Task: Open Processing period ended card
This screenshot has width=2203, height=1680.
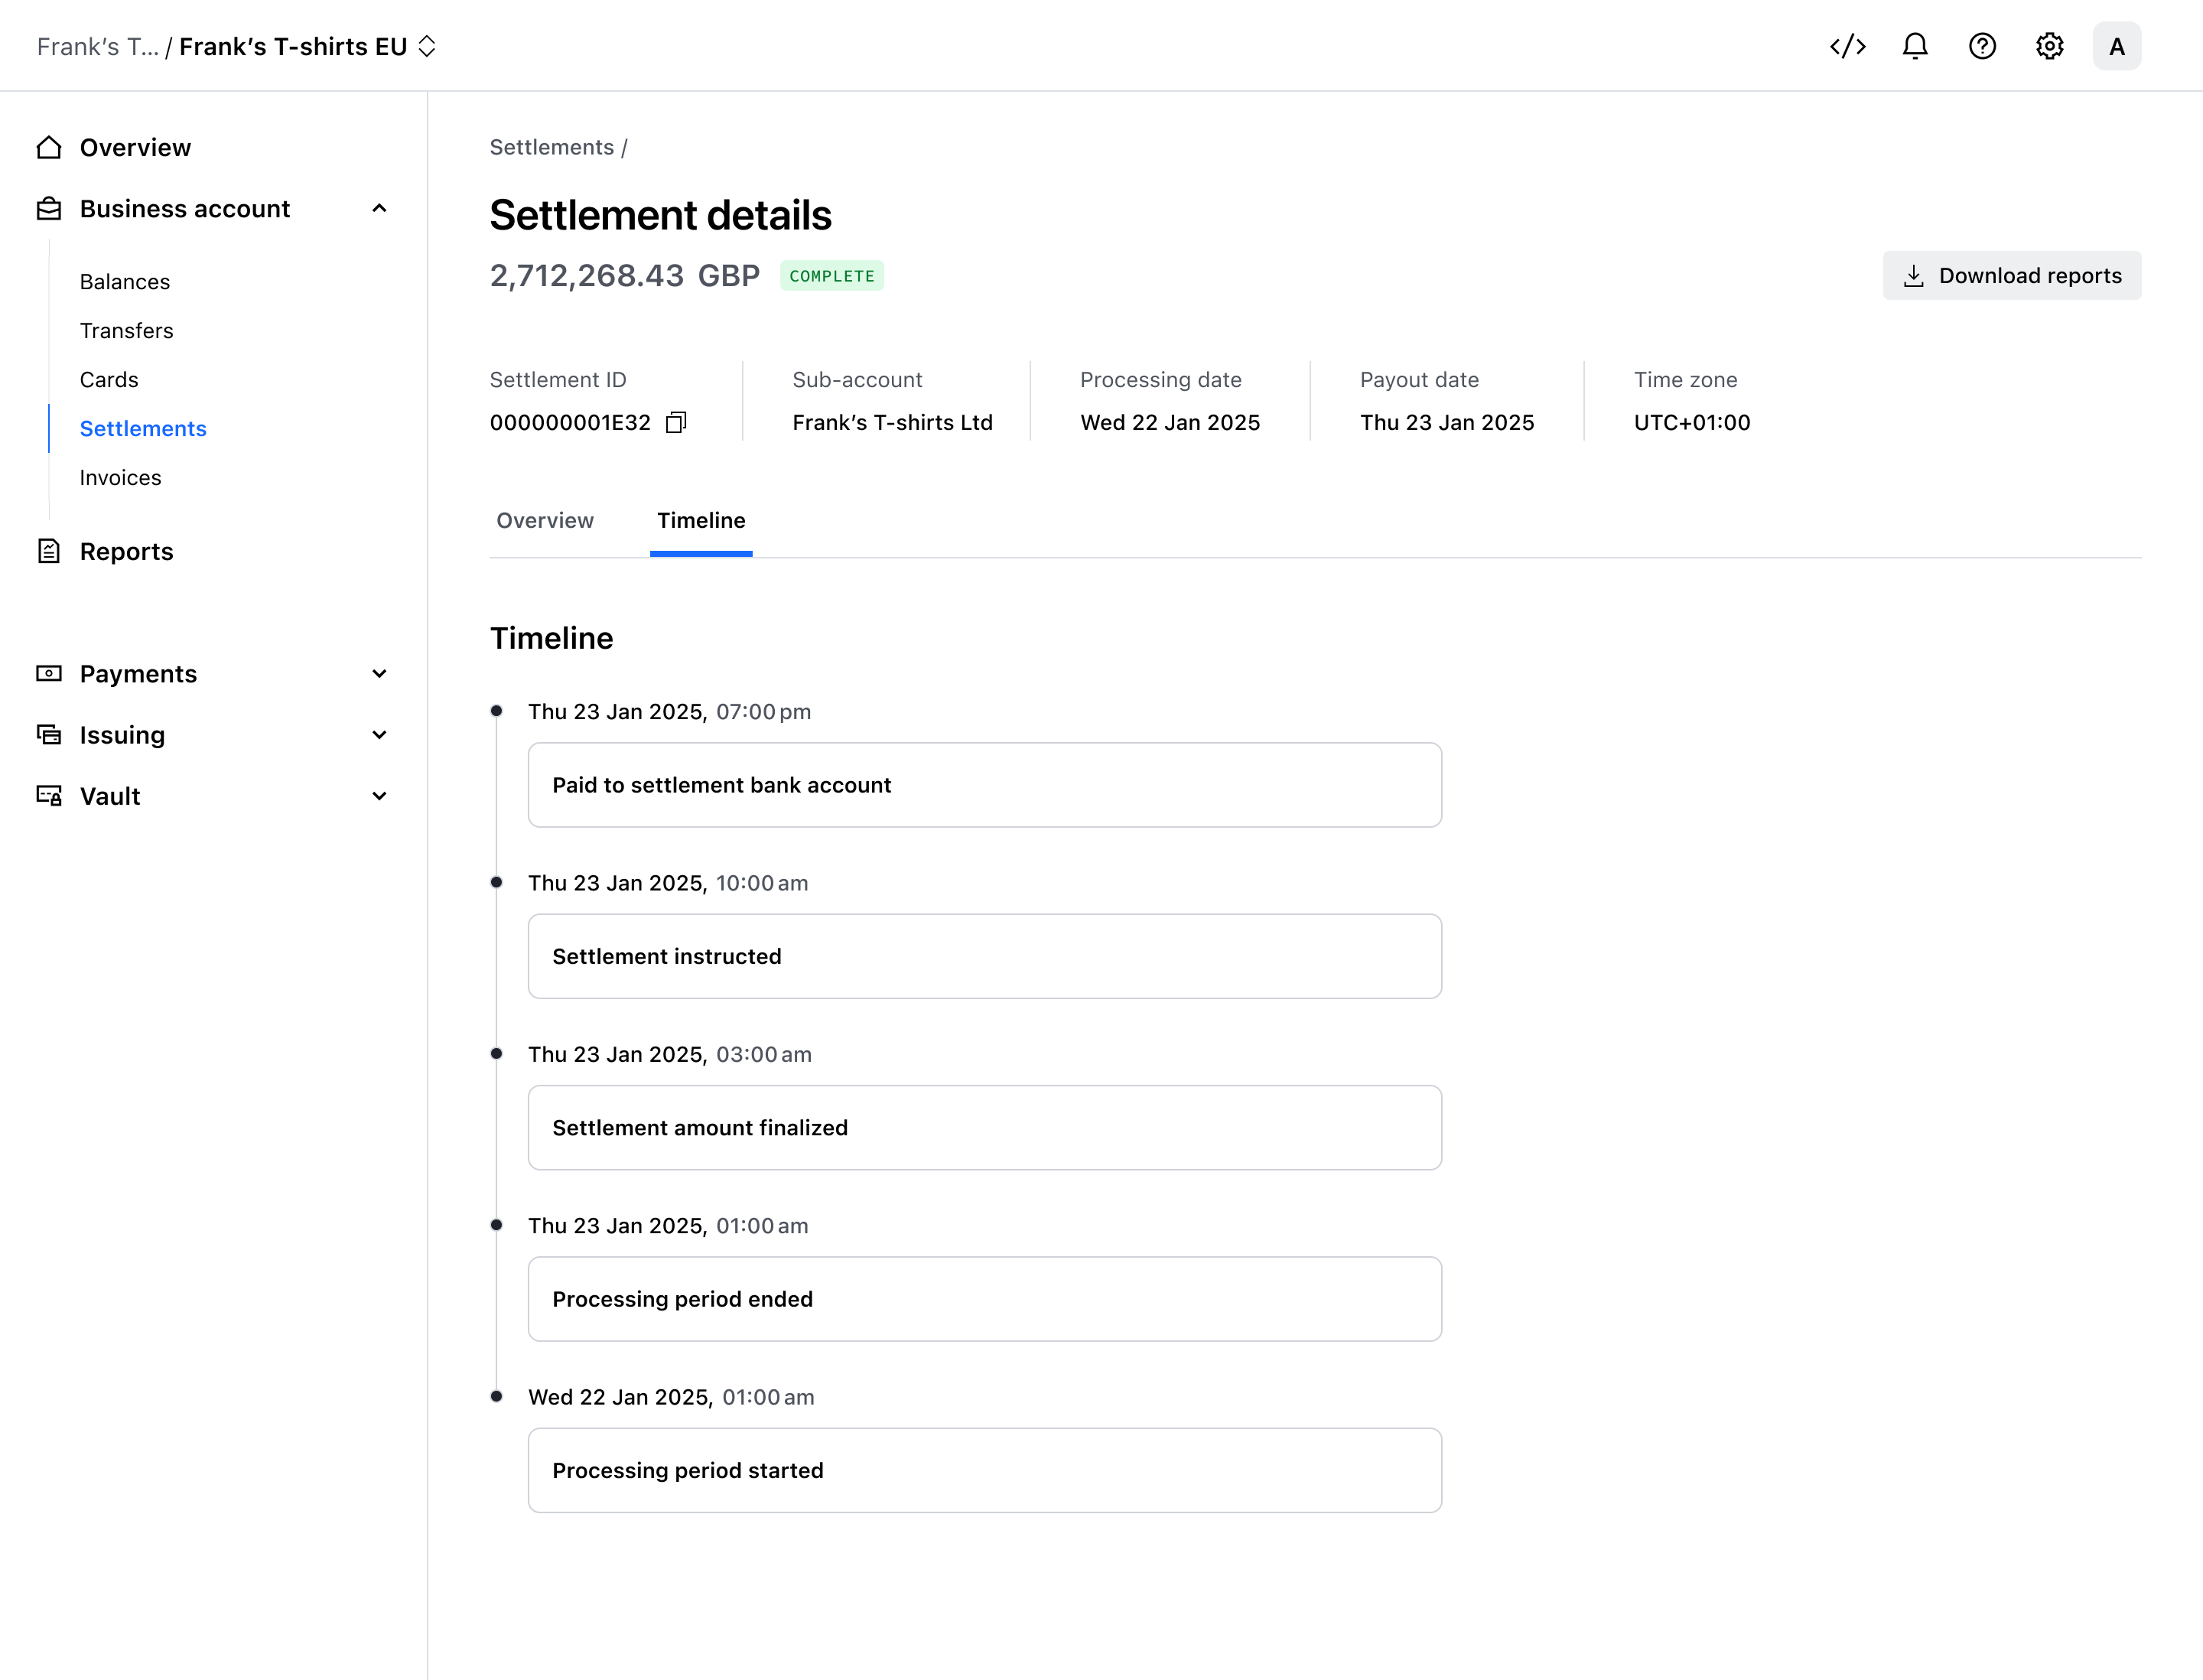Action: (x=984, y=1298)
